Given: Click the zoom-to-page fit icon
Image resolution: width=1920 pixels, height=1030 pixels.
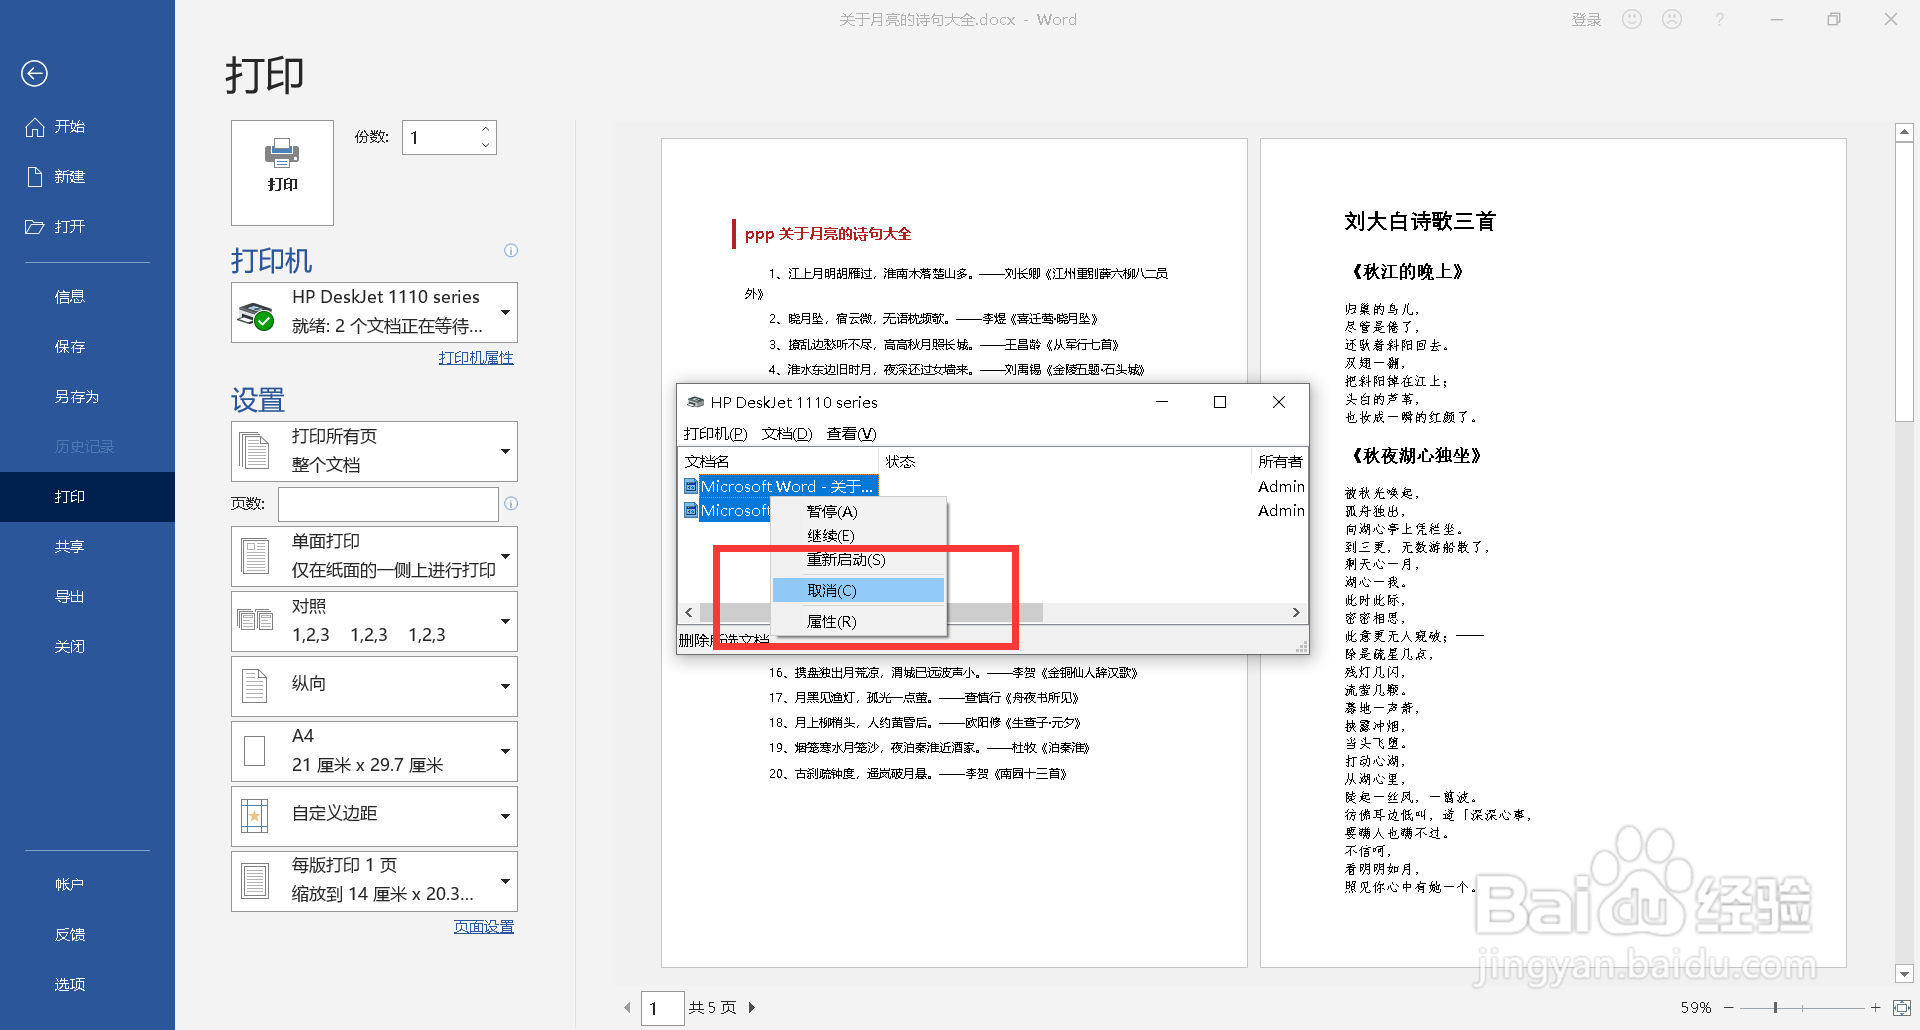Looking at the screenshot, I should [x=1901, y=1007].
